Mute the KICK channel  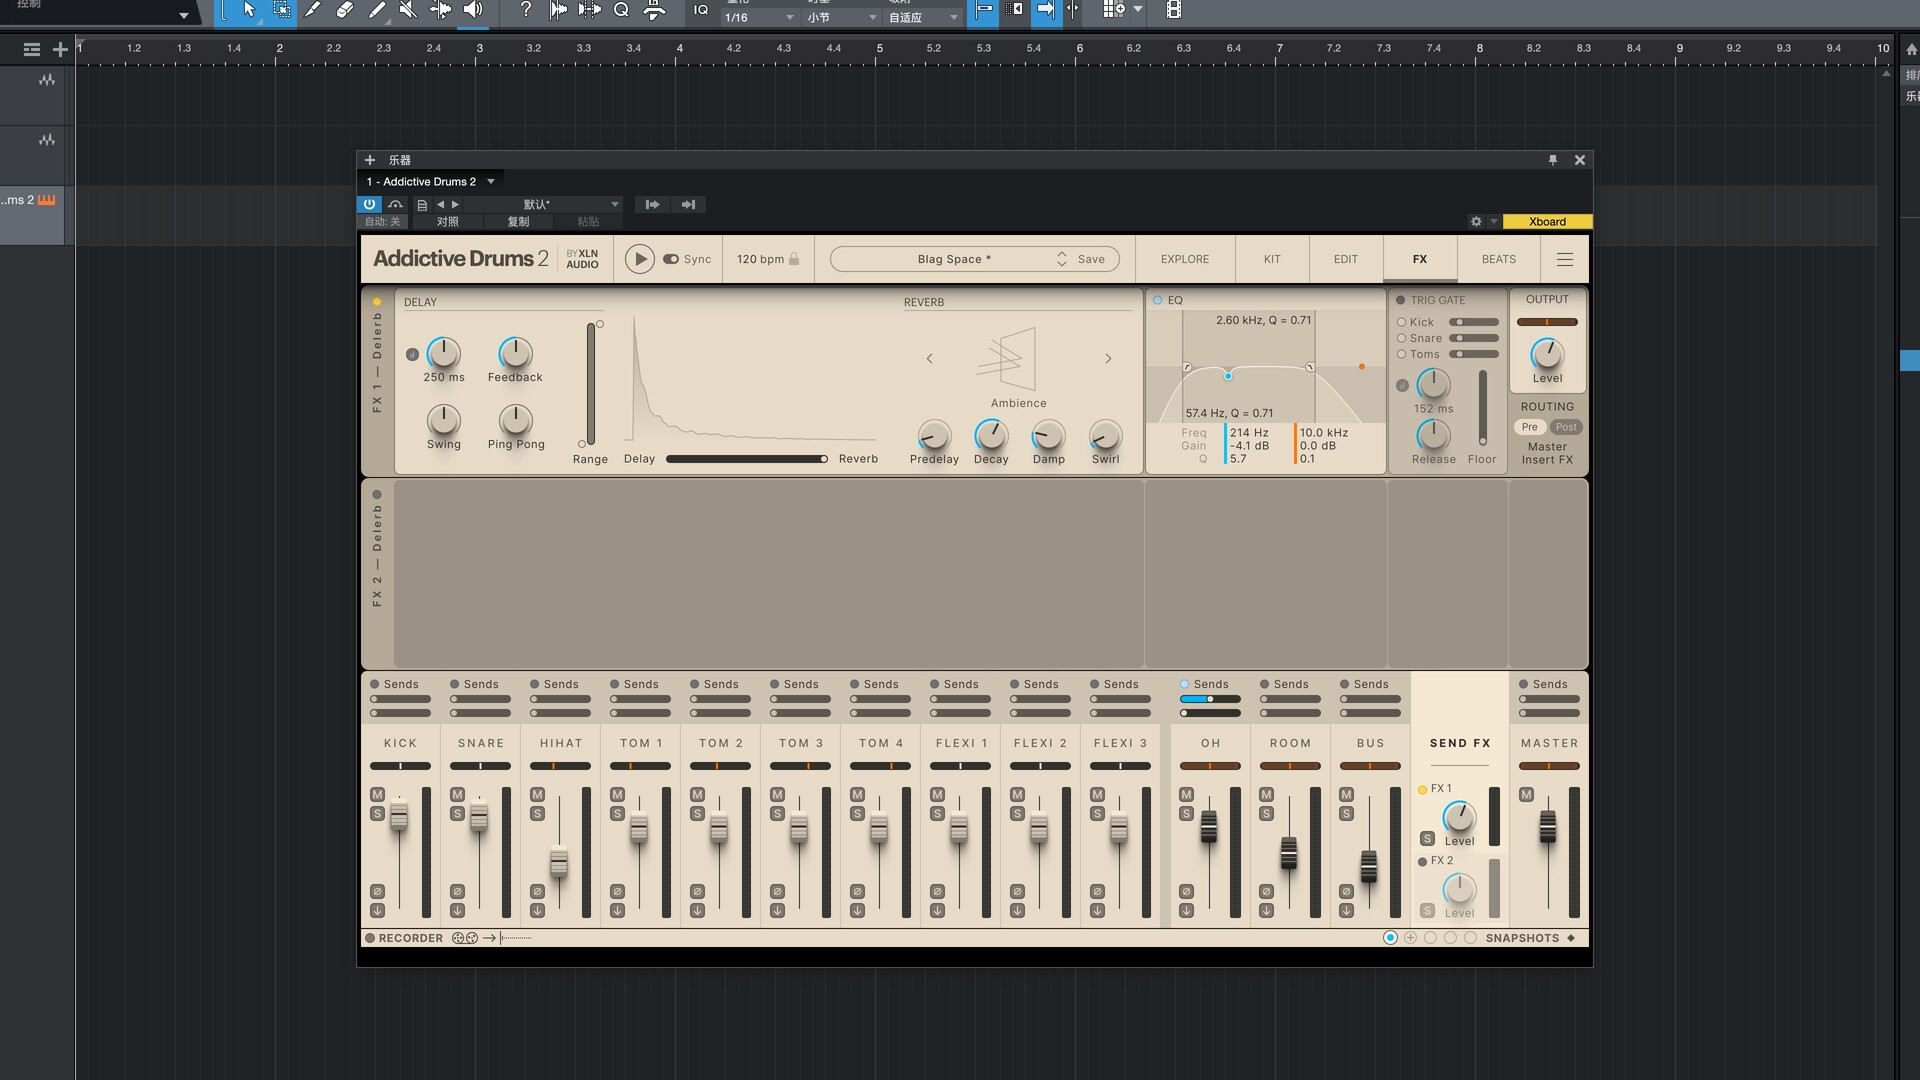[x=377, y=795]
